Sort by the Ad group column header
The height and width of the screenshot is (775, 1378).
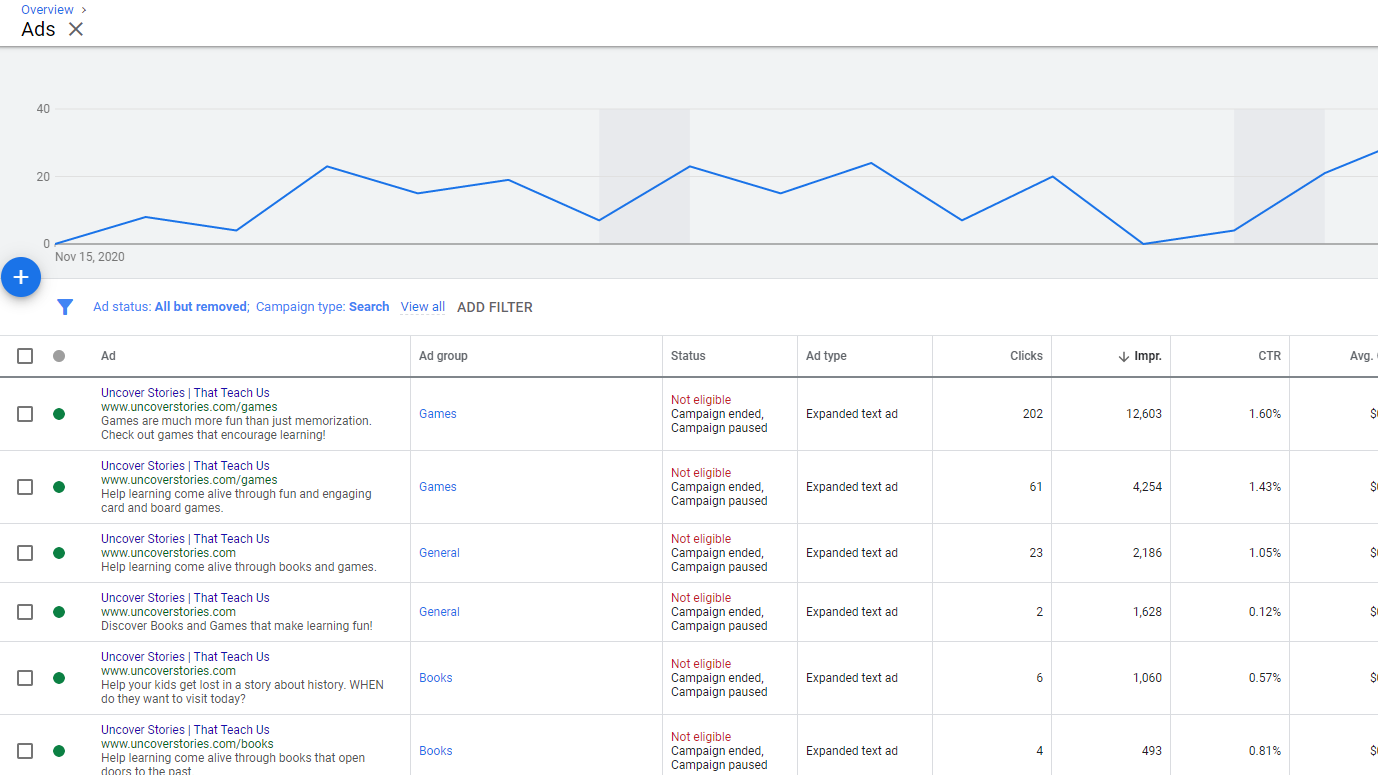tap(443, 356)
